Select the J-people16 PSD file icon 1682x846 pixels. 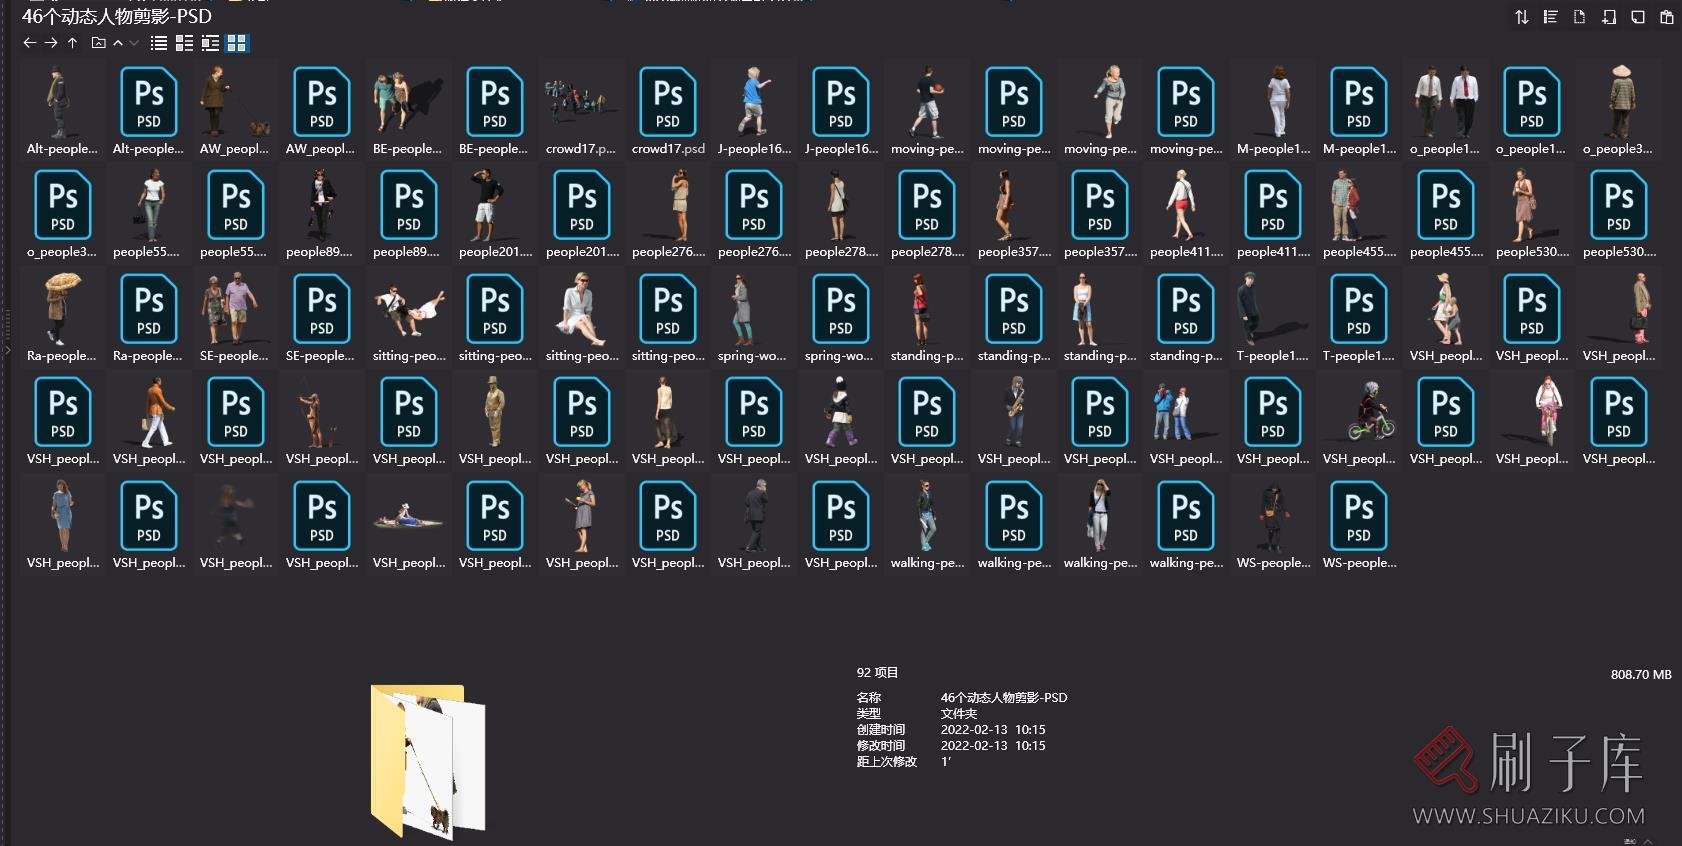pos(841,102)
